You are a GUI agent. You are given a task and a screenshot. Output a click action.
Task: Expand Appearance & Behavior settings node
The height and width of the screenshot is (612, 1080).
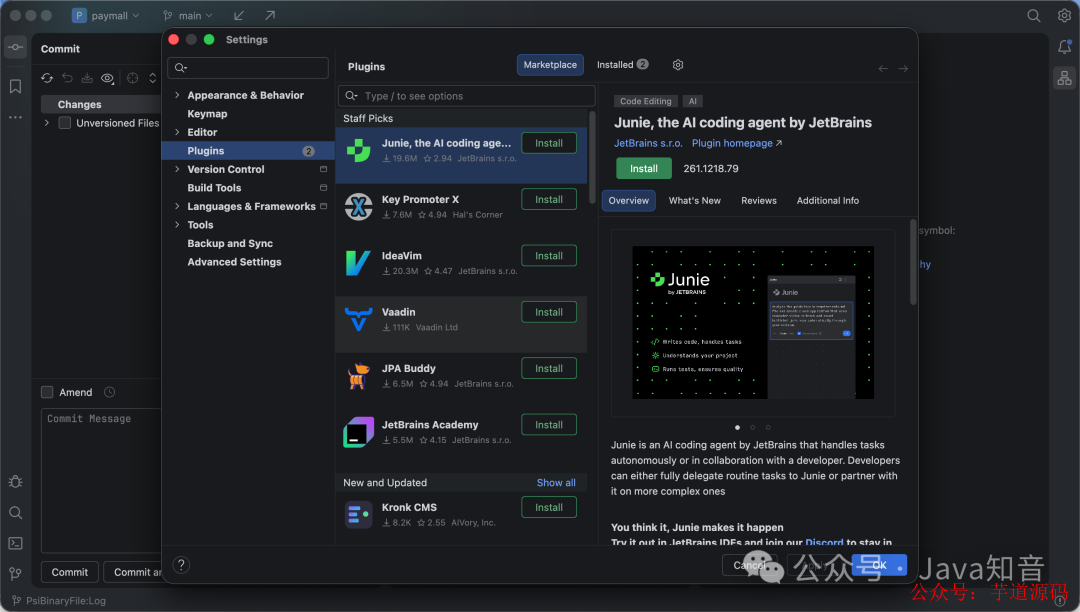[177, 95]
